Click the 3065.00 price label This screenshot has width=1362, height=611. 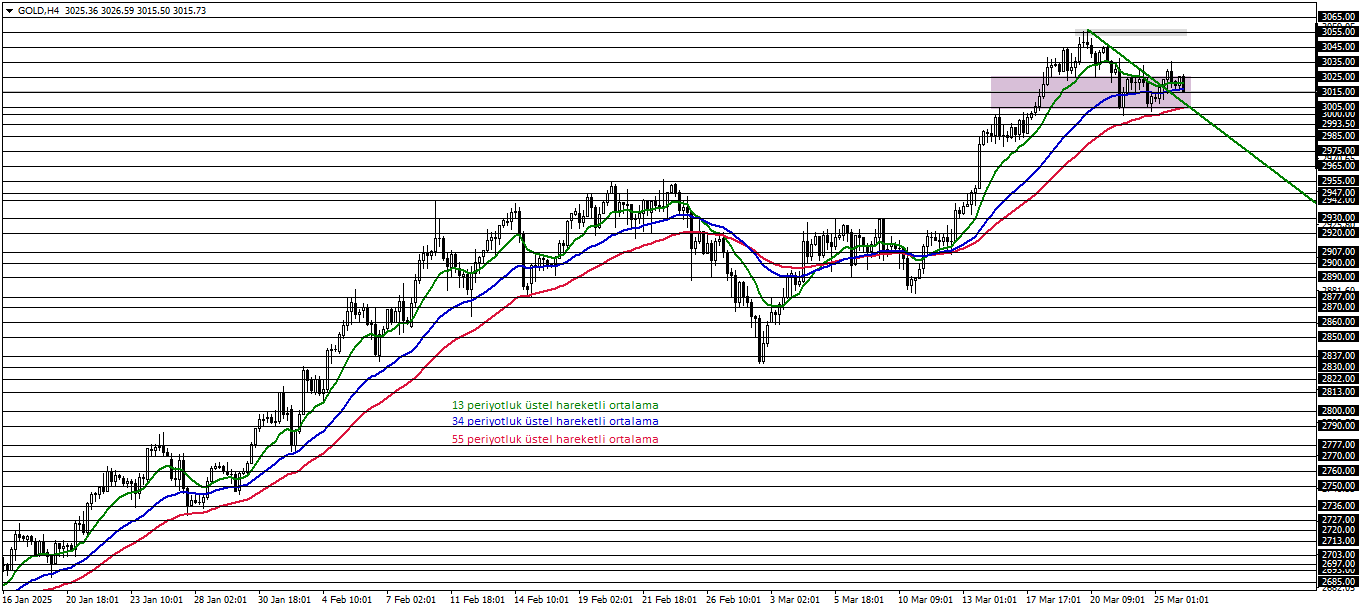1338,17
